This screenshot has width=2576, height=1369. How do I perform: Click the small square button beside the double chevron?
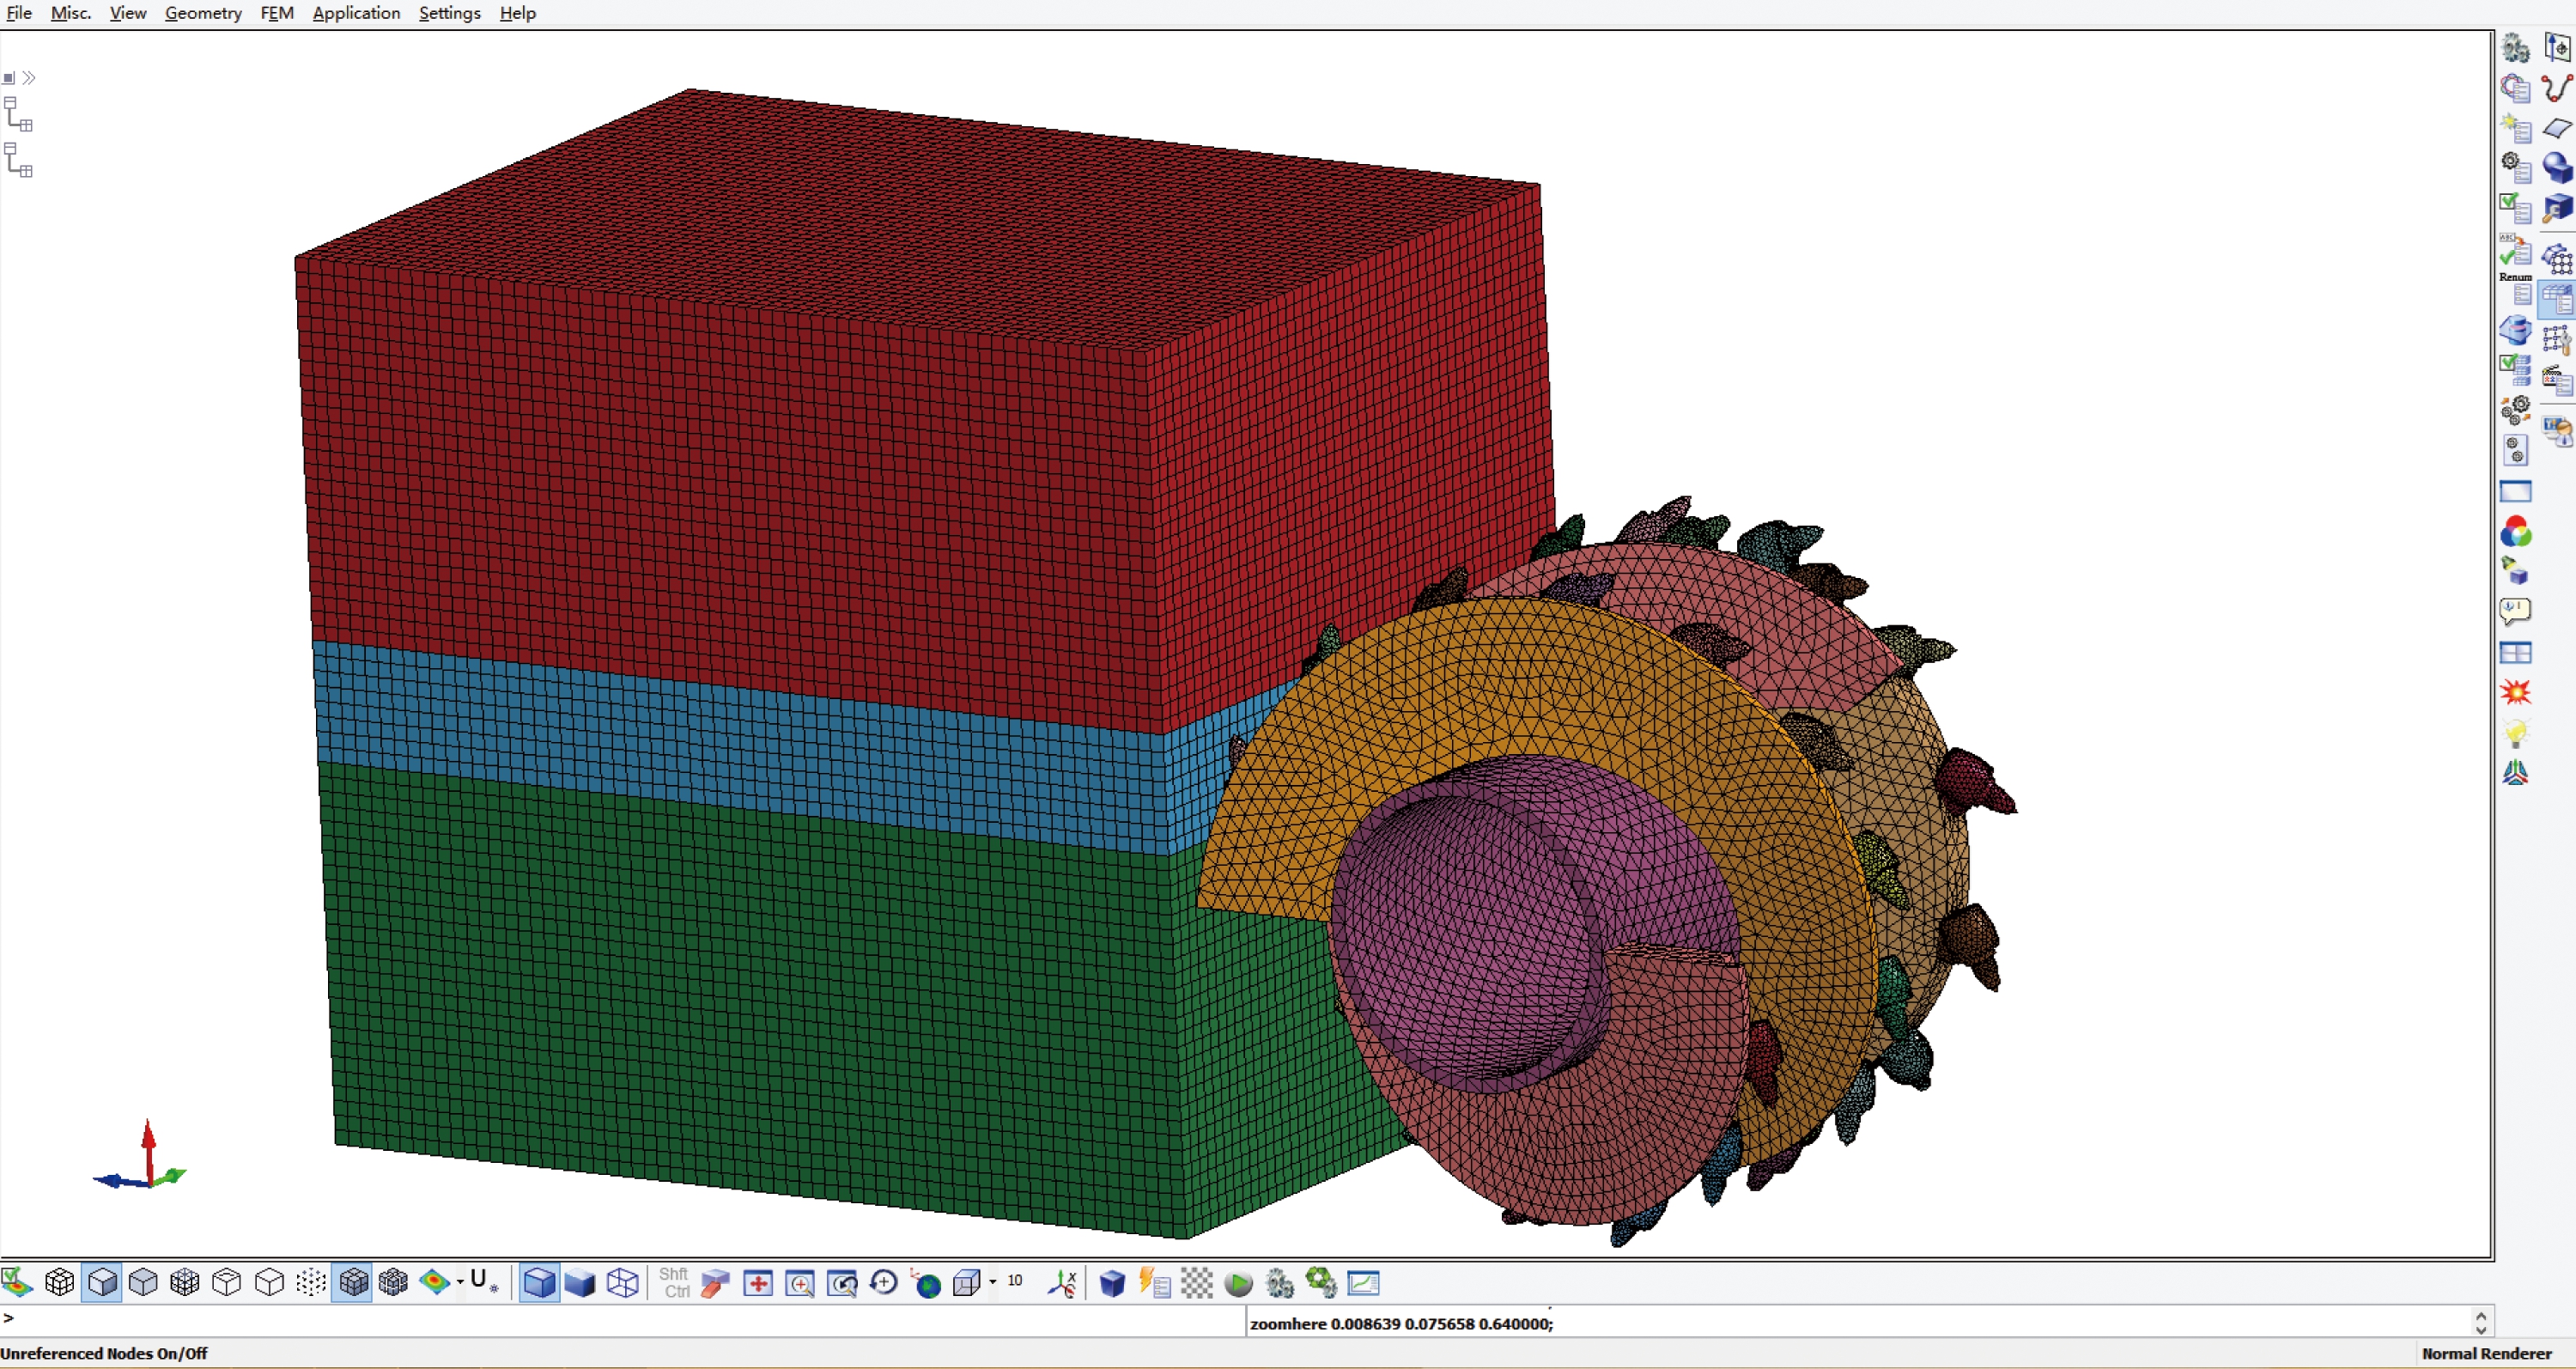coord(9,78)
